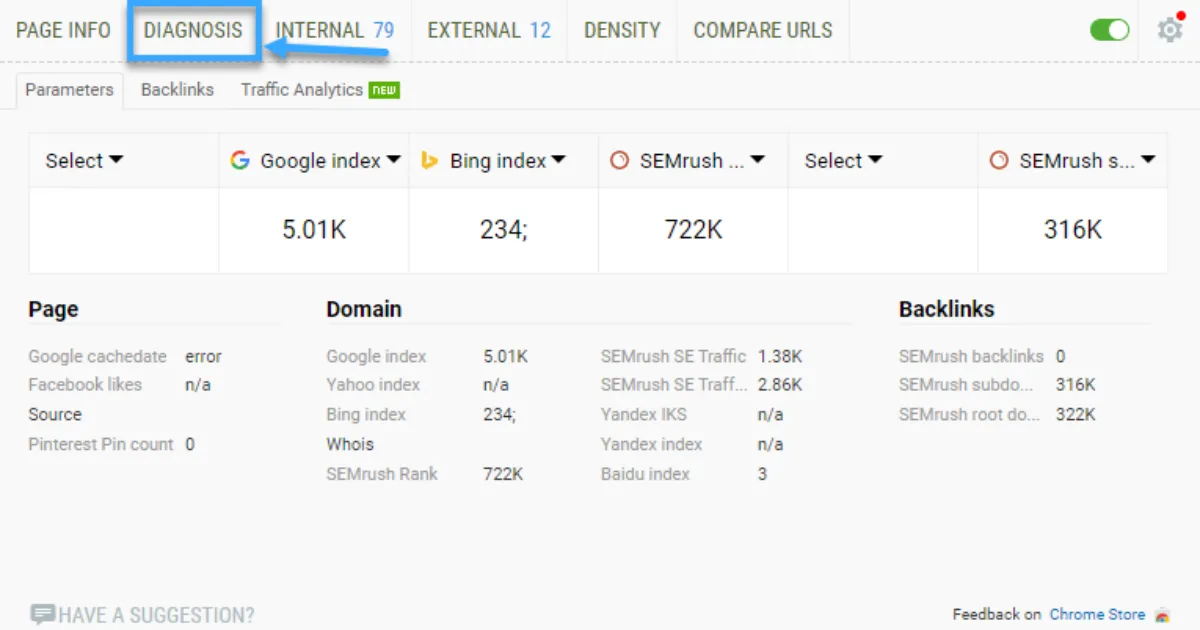Click the truncated SEMrush SE Traff... label

pos(673,384)
